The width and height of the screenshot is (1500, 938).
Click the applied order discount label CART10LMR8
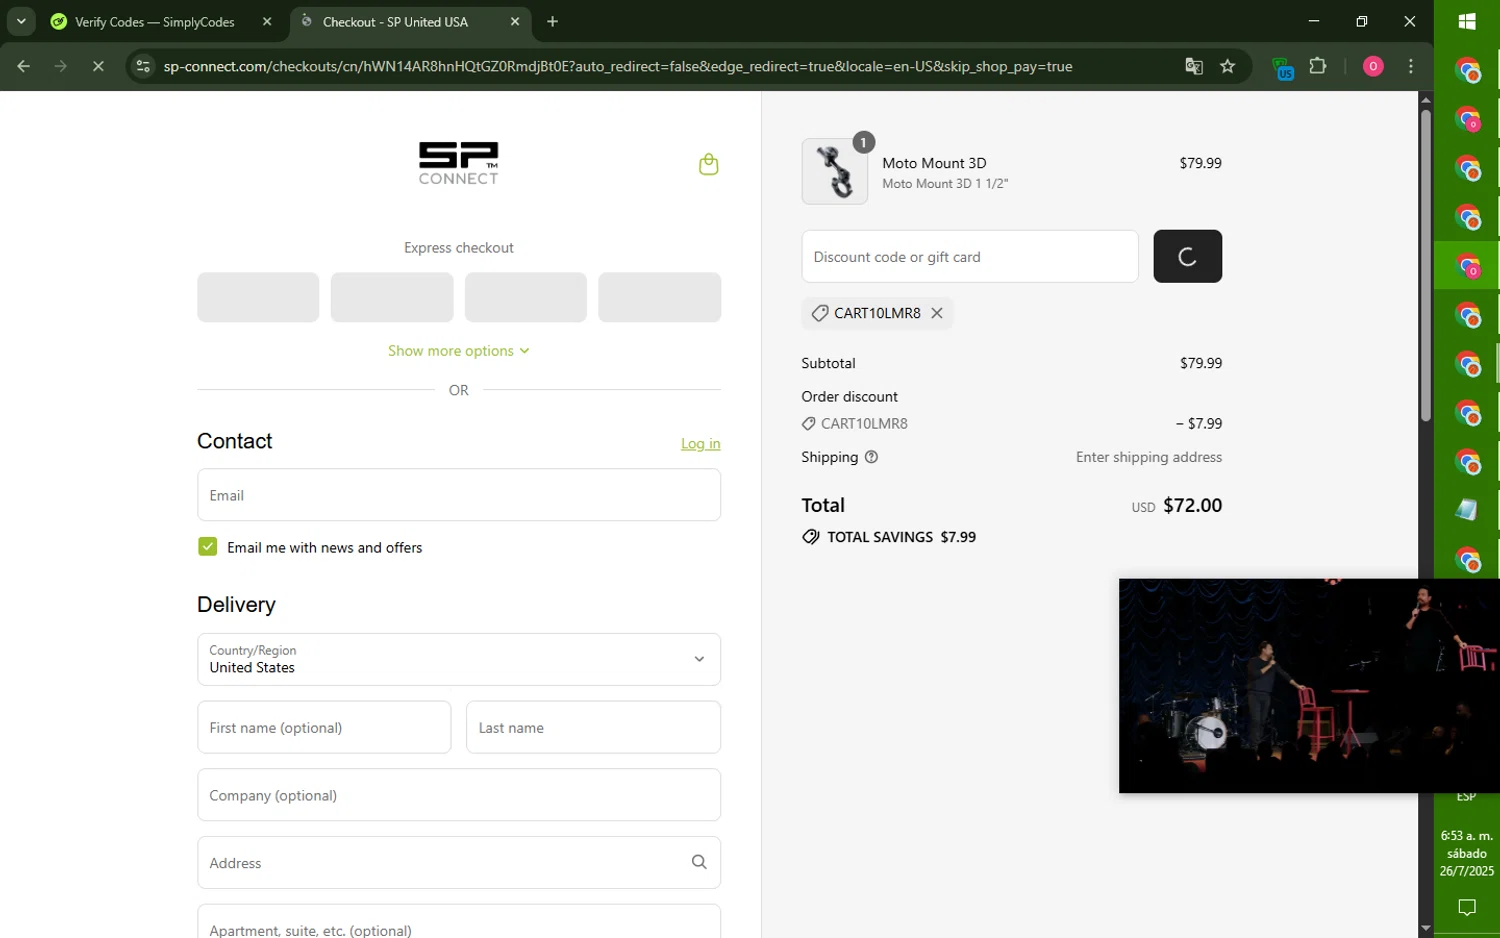click(x=864, y=424)
